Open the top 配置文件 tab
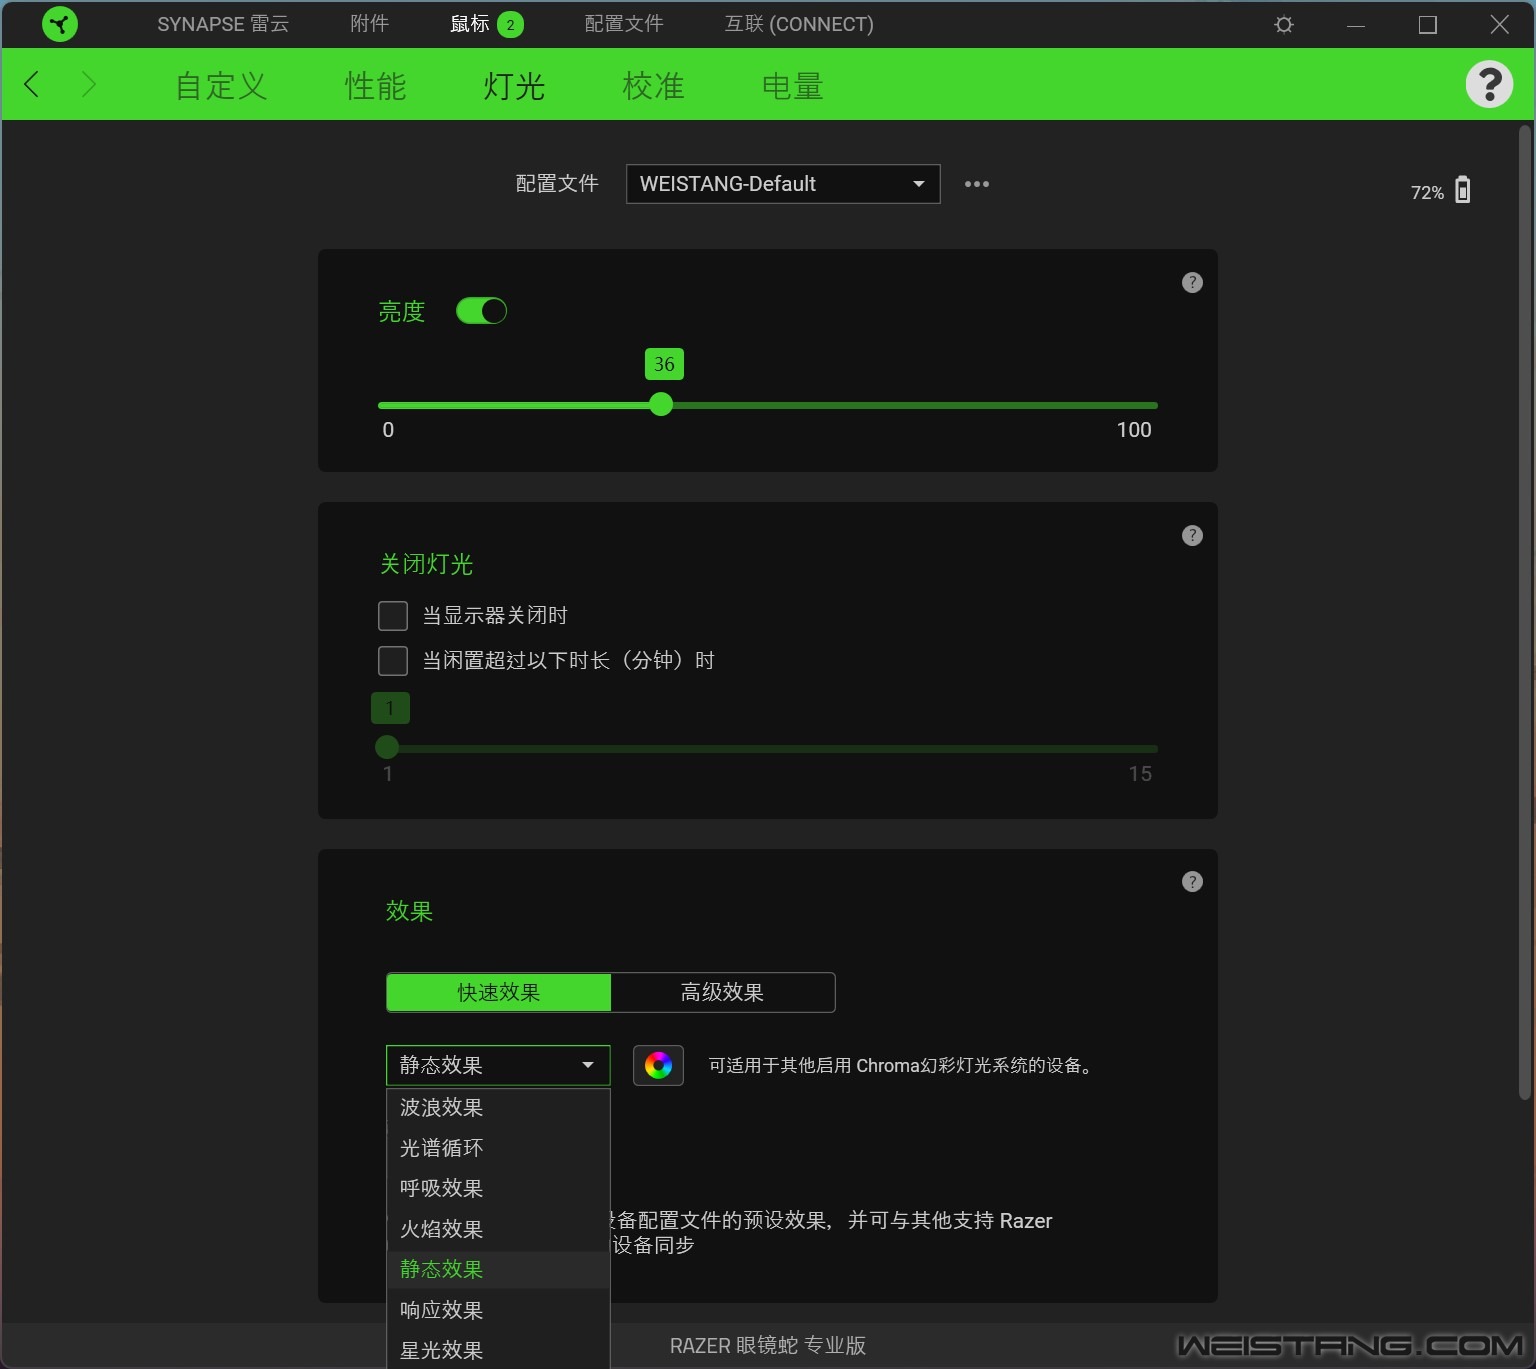The image size is (1536, 1369). point(624,24)
